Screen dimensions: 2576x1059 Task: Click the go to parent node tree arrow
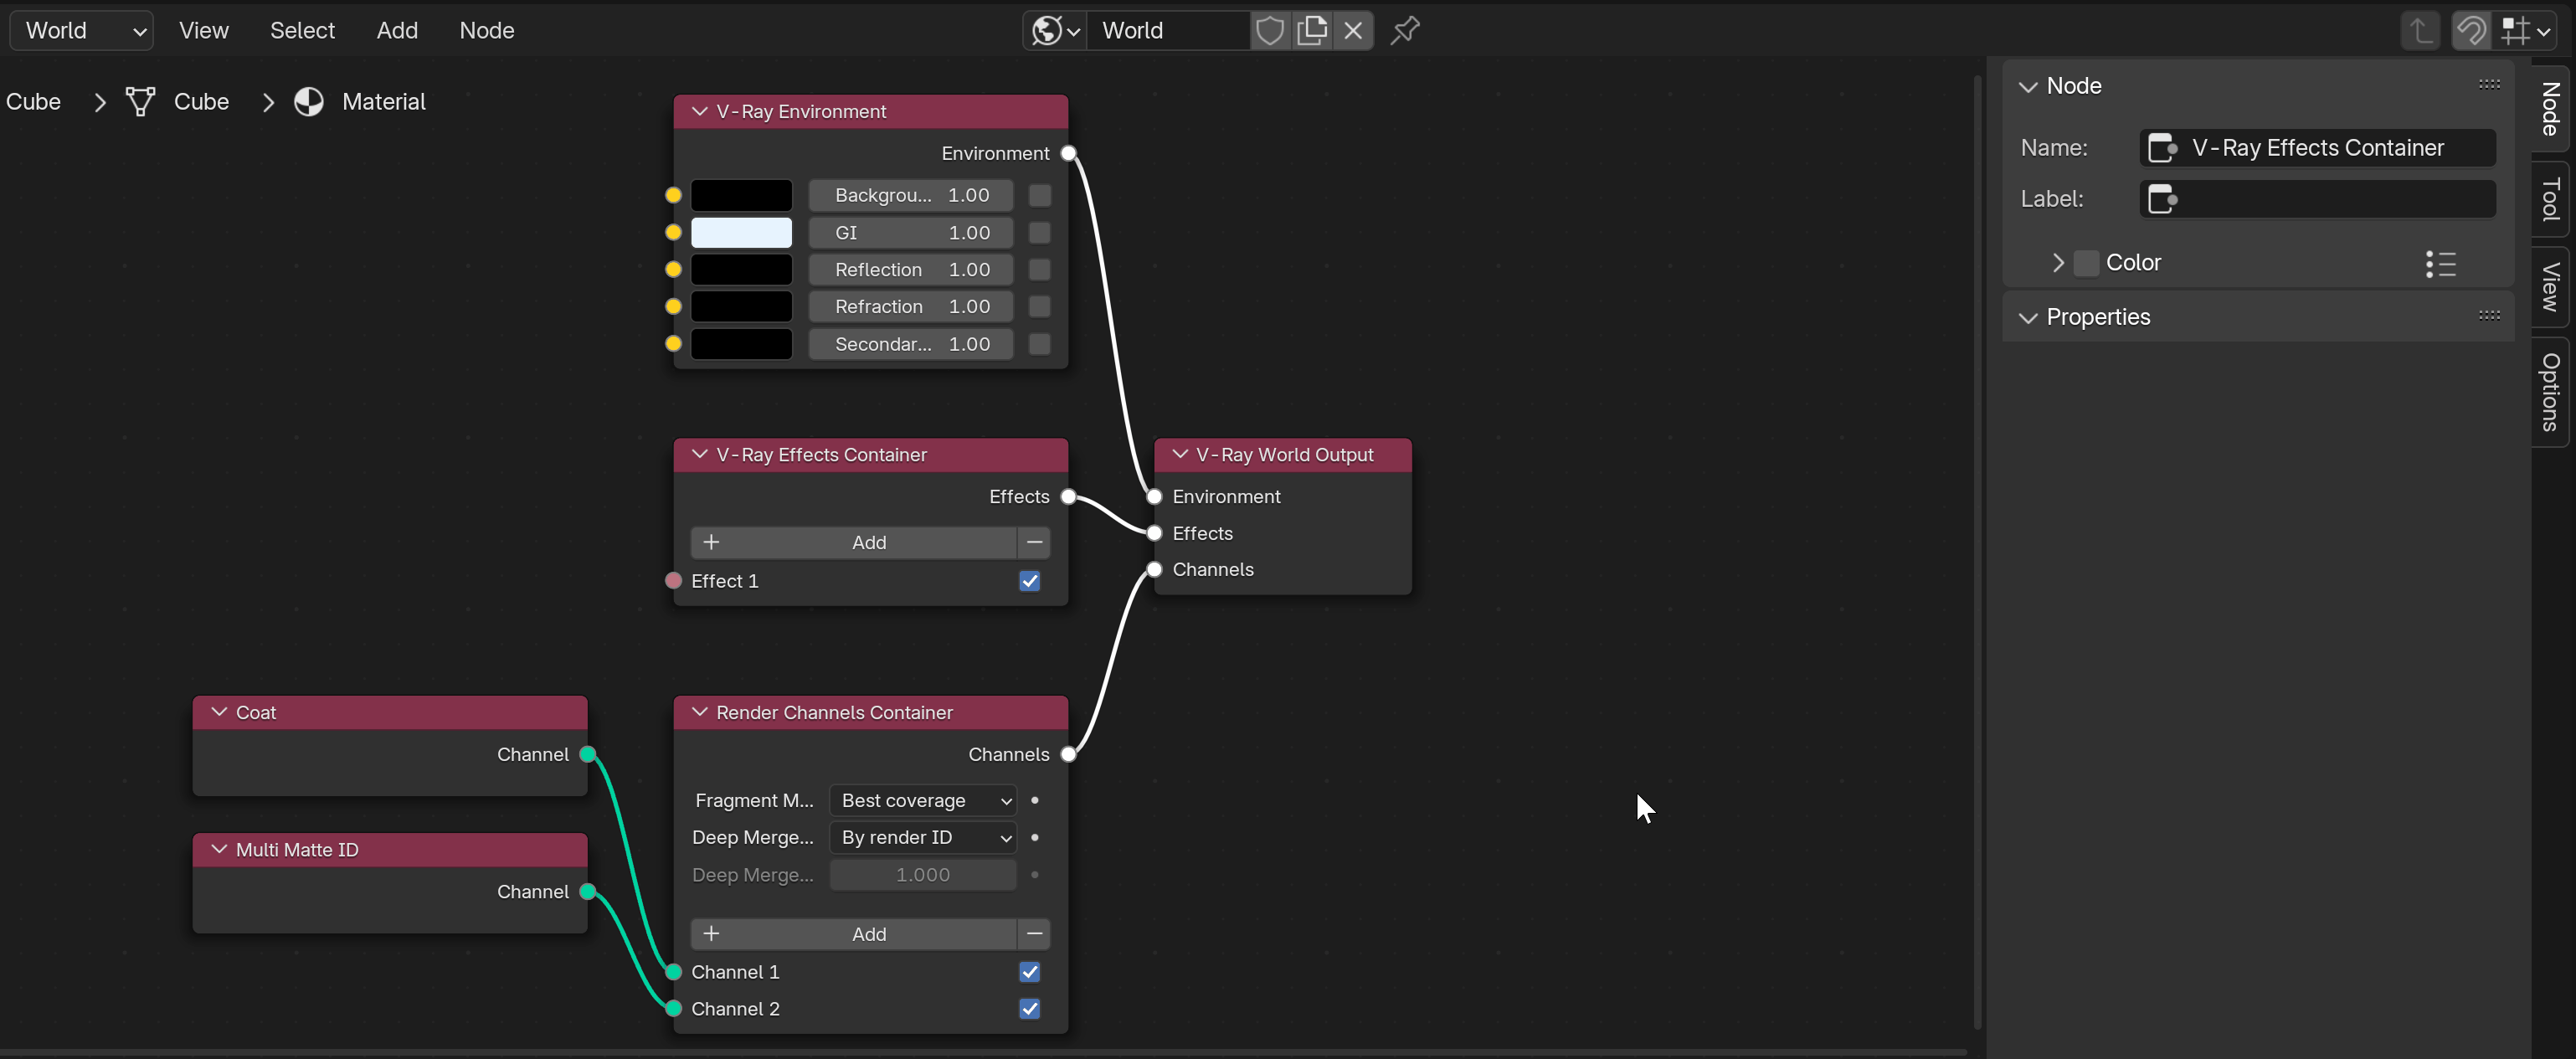coord(2420,30)
